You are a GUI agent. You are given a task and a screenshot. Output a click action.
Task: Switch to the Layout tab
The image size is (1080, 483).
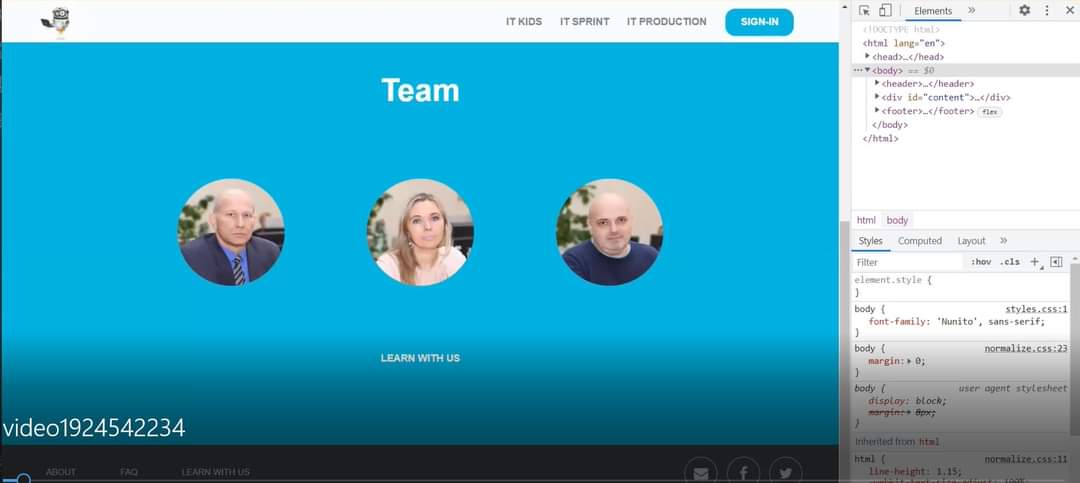(x=971, y=240)
